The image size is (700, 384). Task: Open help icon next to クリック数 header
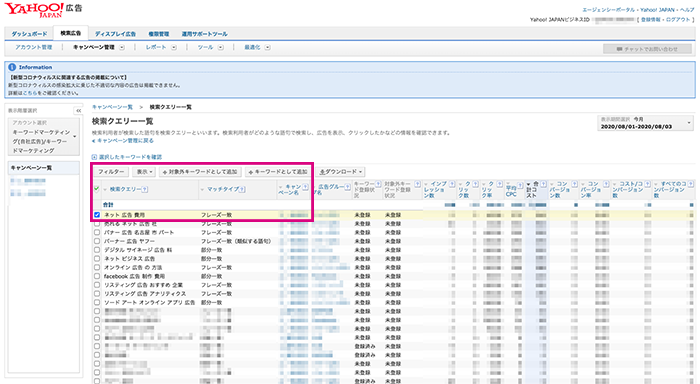pos(475,184)
